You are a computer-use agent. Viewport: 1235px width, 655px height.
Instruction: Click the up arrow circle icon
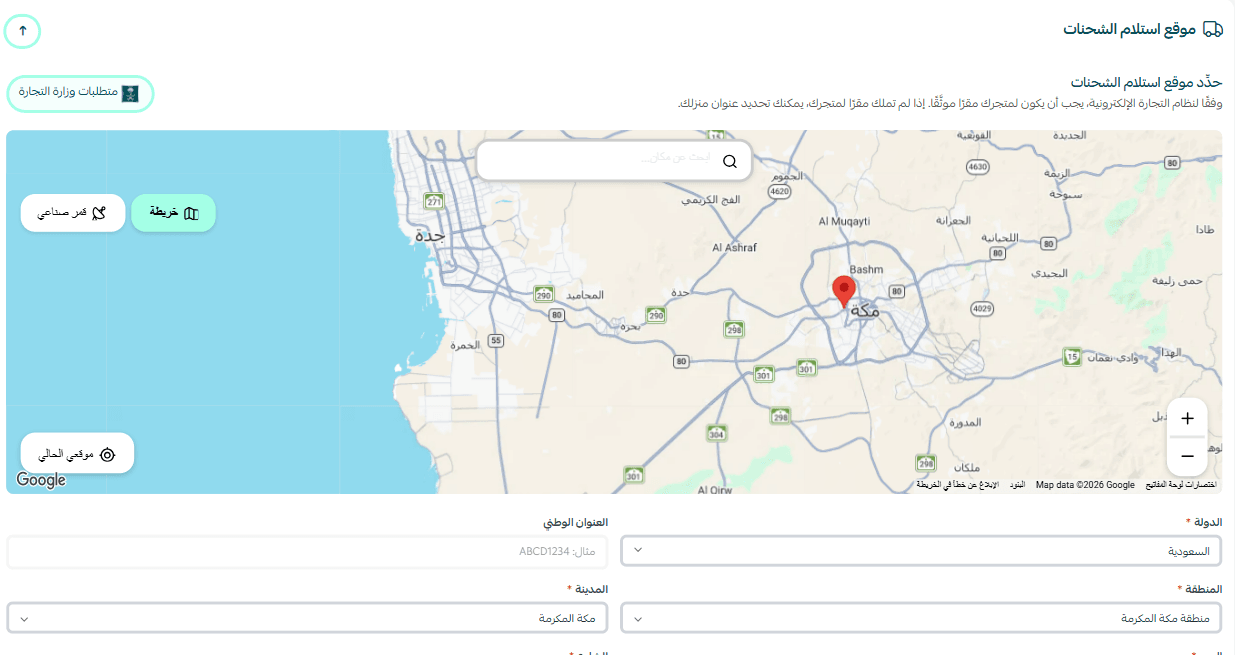[x=22, y=31]
